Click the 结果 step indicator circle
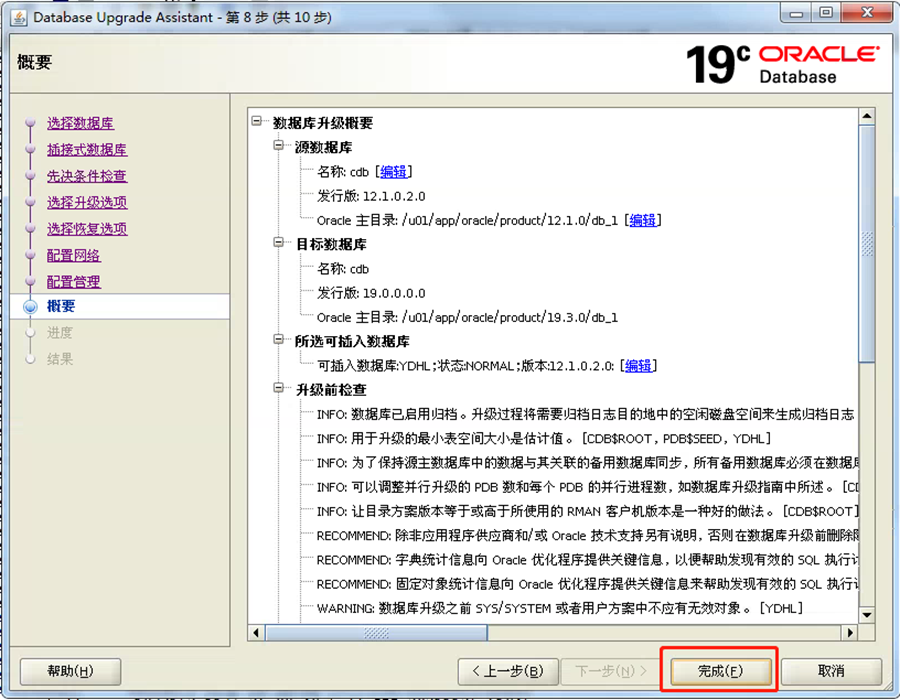 click(30, 360)
